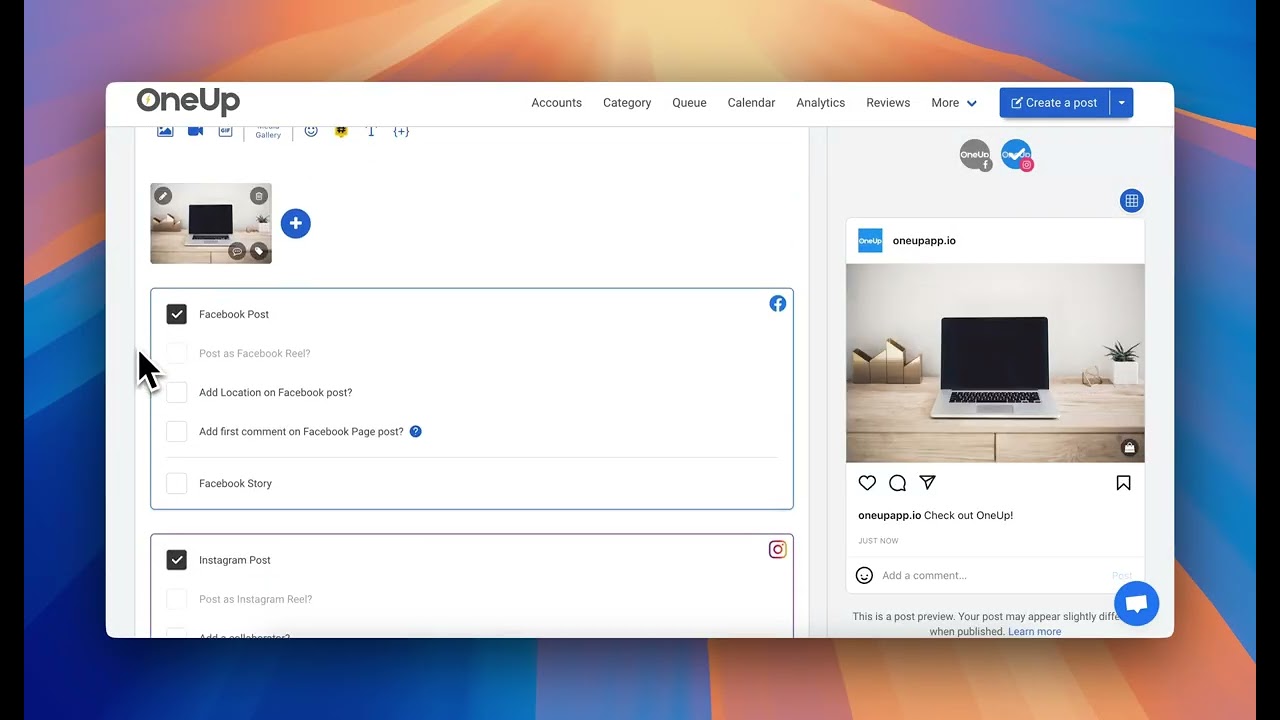This screenshot has width=1280, height=720.
Task: Enable Add first comment on Facebook Page post
Action: coord(177,432)
